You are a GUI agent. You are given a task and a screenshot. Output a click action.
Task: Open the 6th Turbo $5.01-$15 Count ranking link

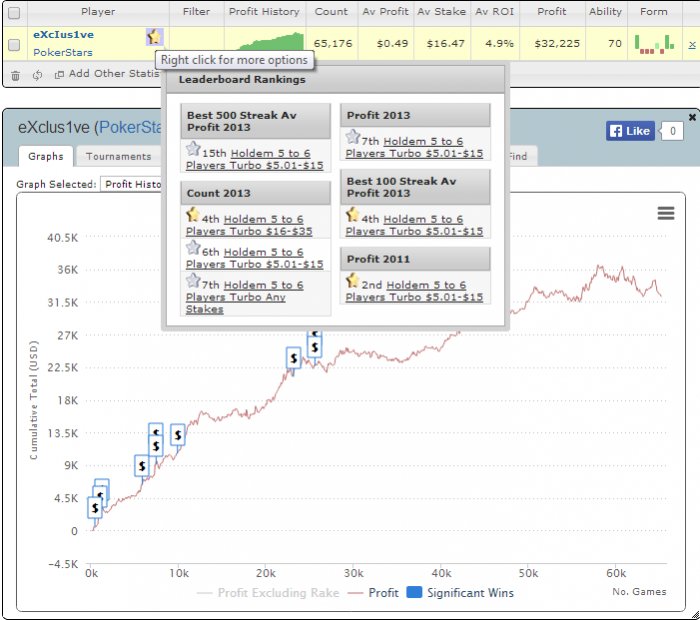coord(254,258)
